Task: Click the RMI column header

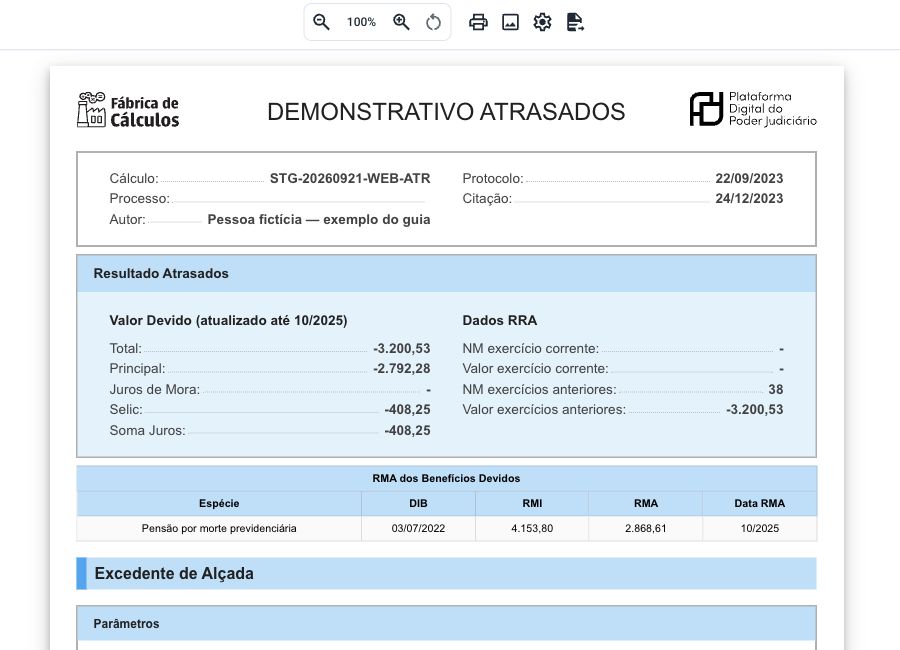Action: (x=532, y=504)
